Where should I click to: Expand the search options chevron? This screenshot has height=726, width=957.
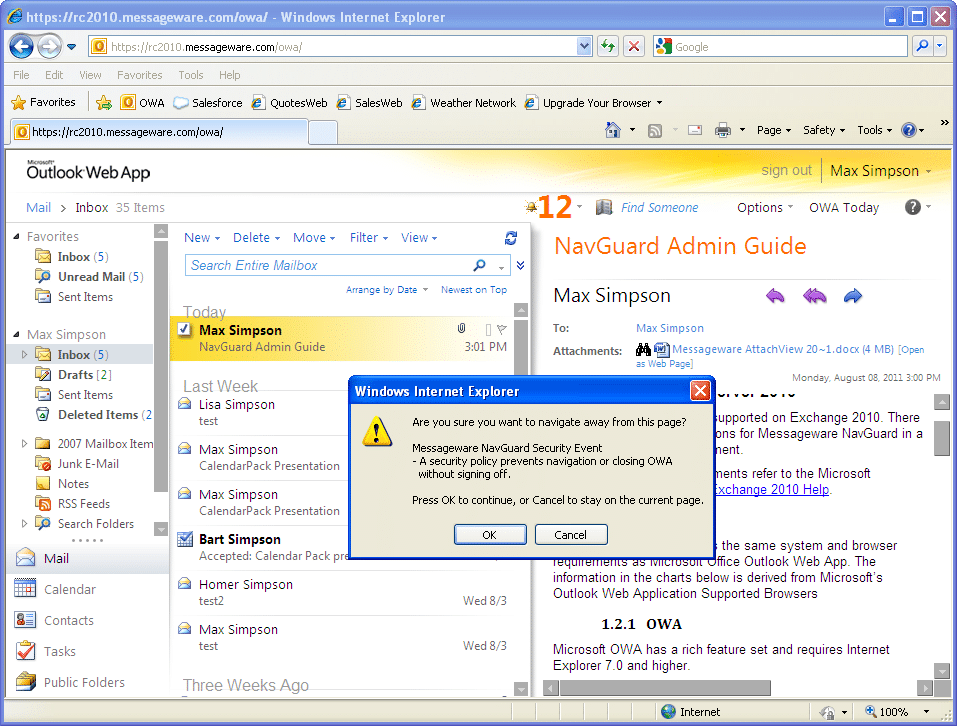pyautogui.click(x=521, y=265)
